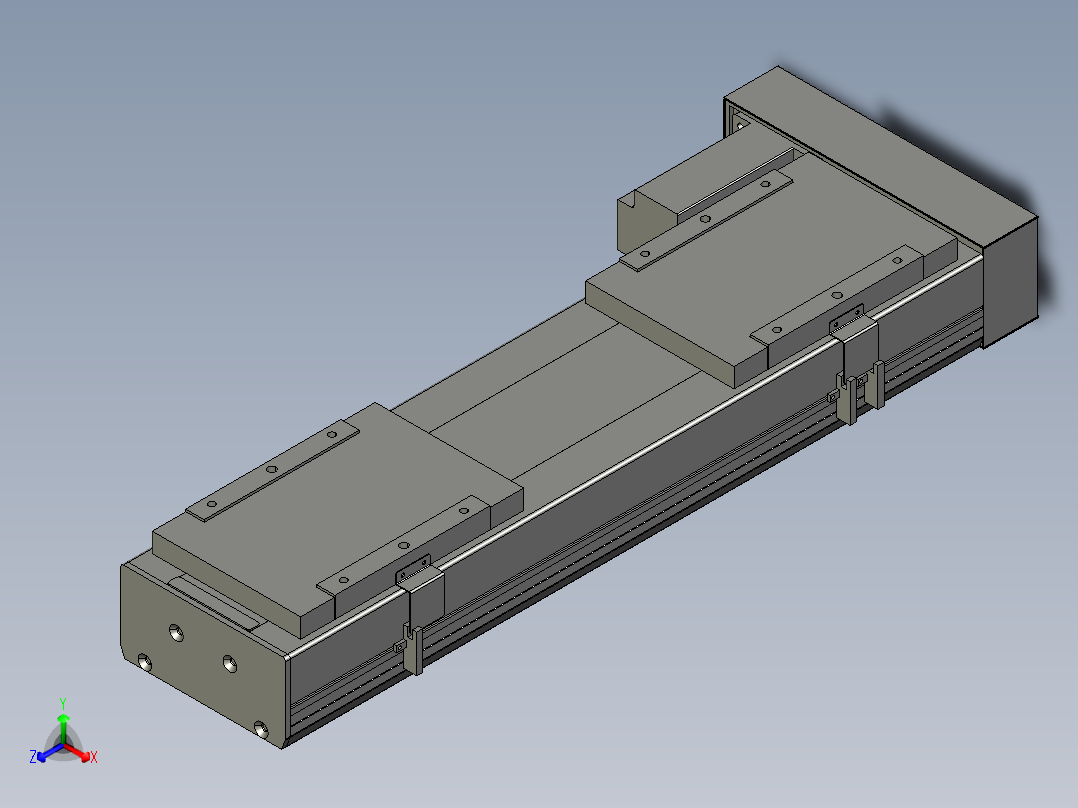Select the far slider carriage top plate
This screenshot has height=808, width=1078.
click(770, 268)
